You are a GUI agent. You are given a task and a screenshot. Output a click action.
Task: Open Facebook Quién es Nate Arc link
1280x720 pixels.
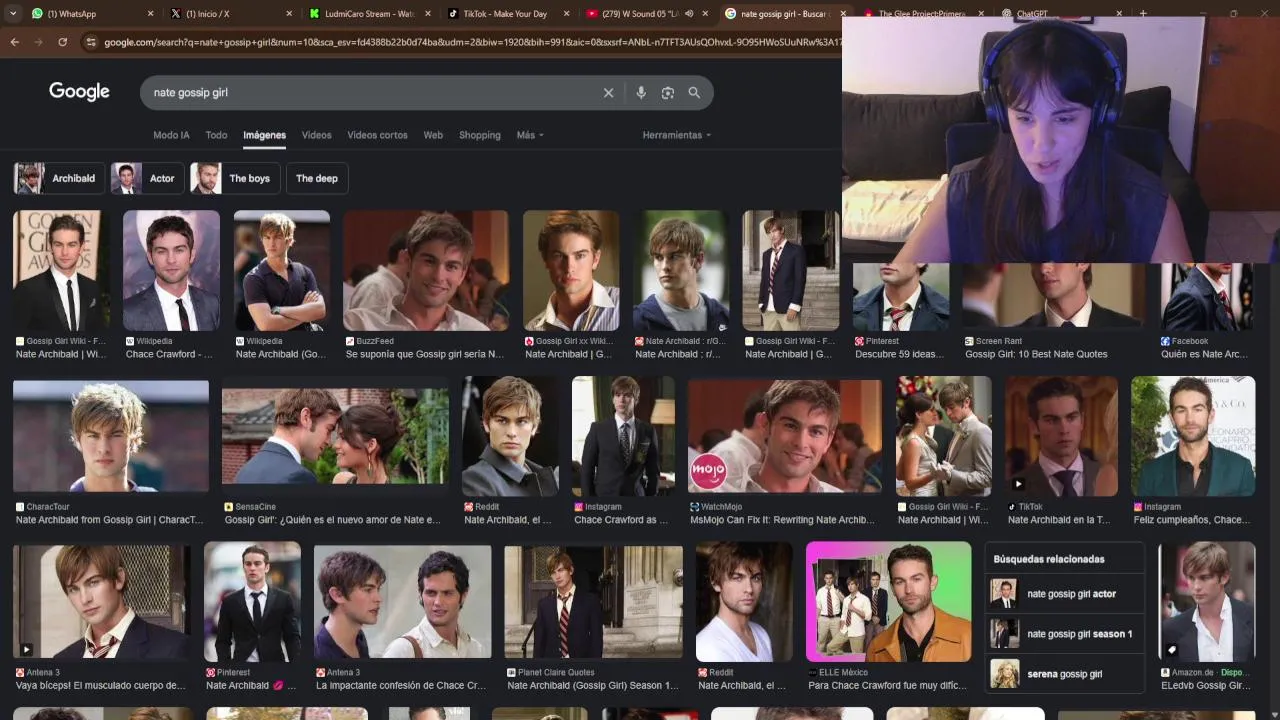[x=1204, y=354]
